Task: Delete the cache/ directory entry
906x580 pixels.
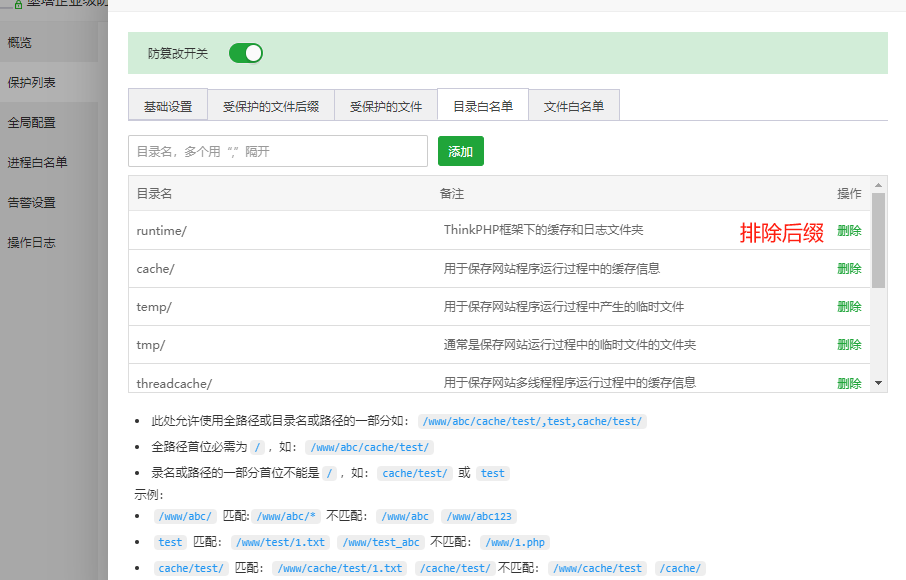Action: [849, 269]
